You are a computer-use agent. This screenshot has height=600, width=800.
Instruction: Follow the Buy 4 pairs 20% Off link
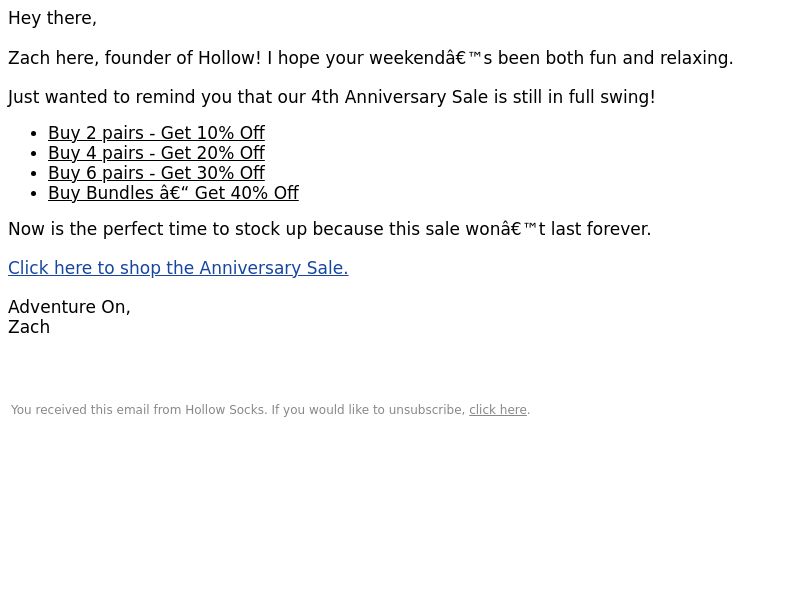point(156,153)
